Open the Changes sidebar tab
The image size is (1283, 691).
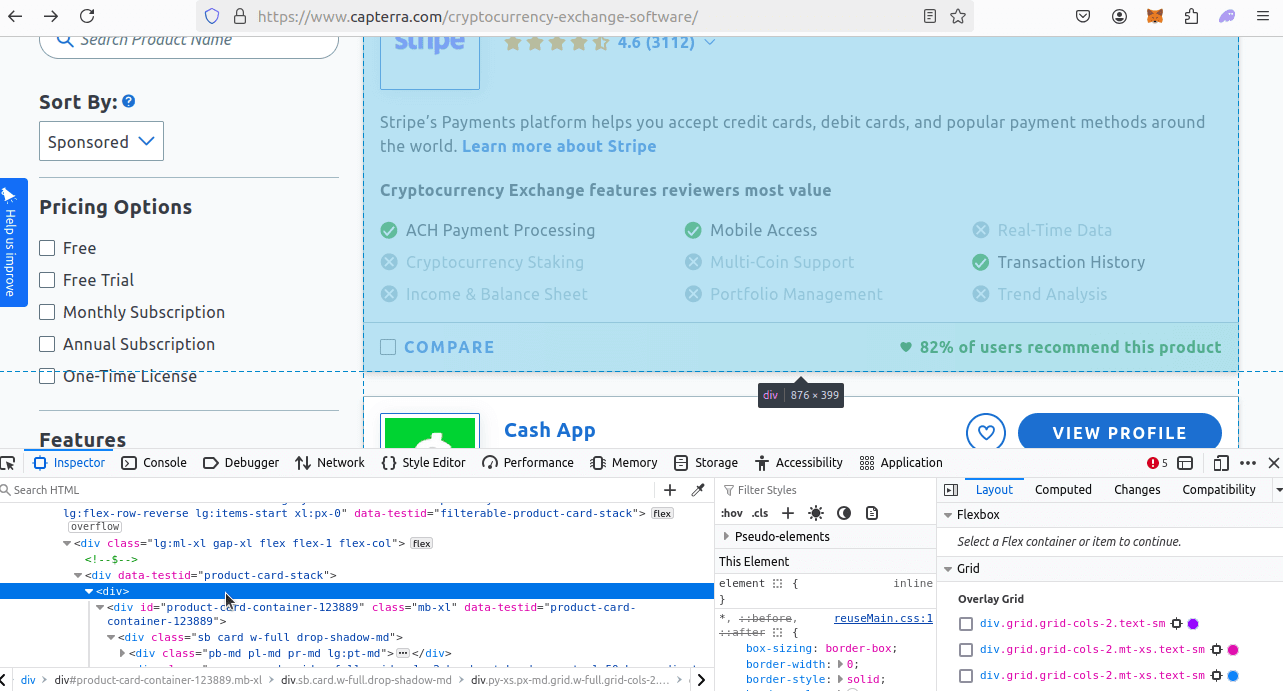point(1137,490)
